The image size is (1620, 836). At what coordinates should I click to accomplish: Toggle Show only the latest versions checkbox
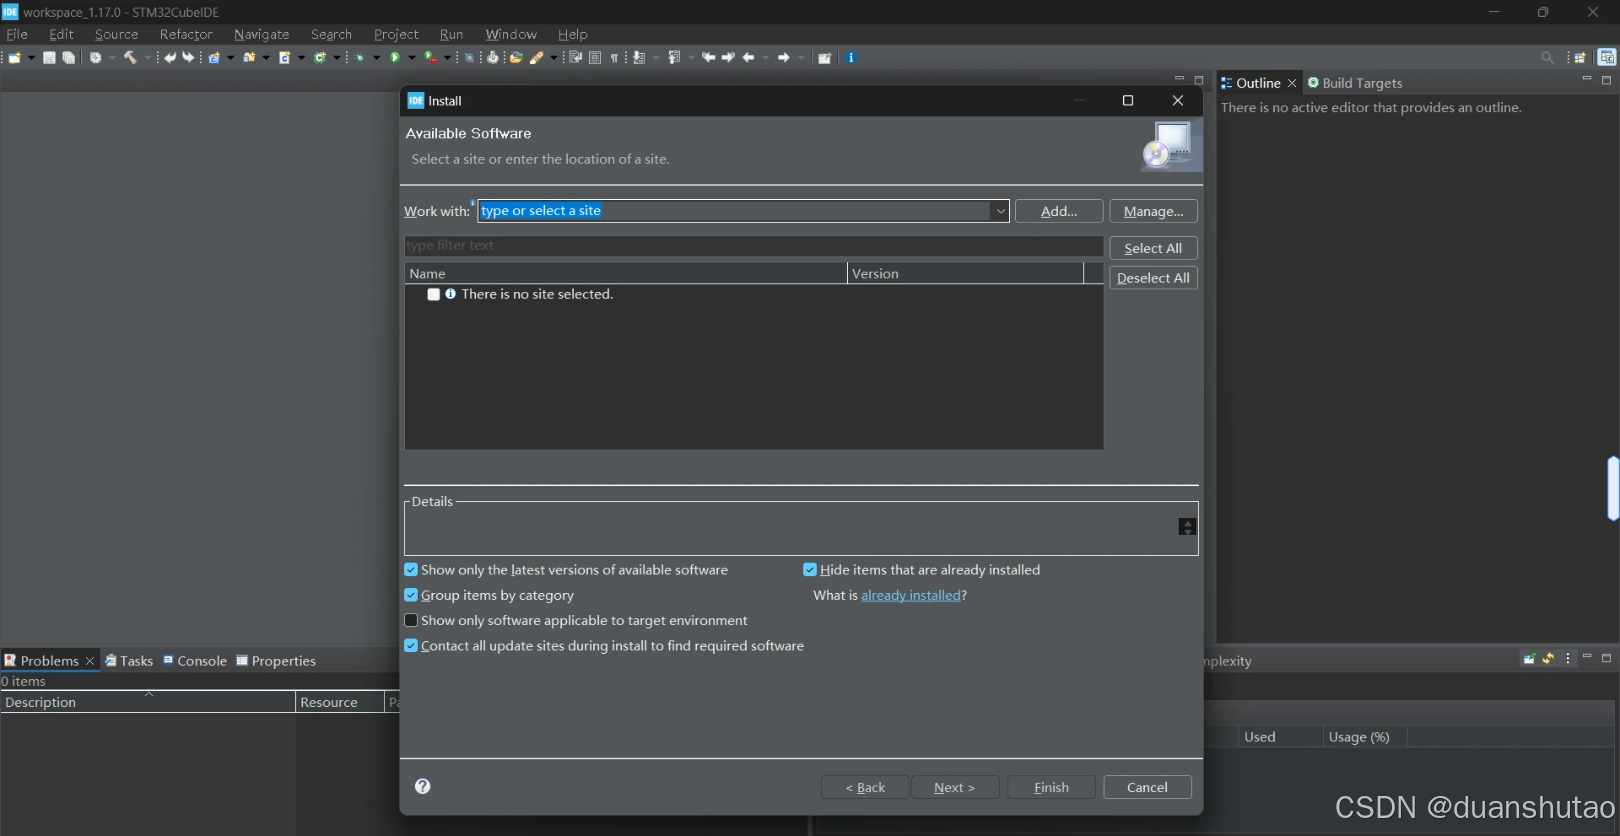411,570
